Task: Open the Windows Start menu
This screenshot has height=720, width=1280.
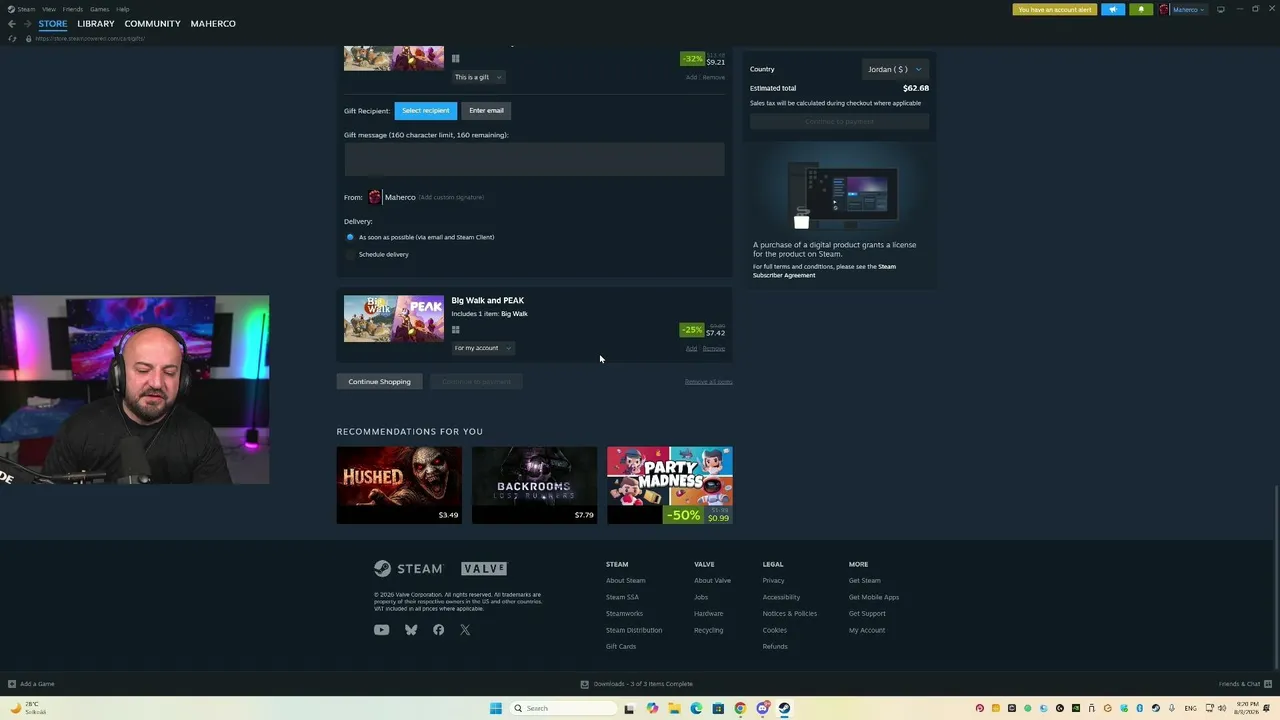Action: [496, 708]
